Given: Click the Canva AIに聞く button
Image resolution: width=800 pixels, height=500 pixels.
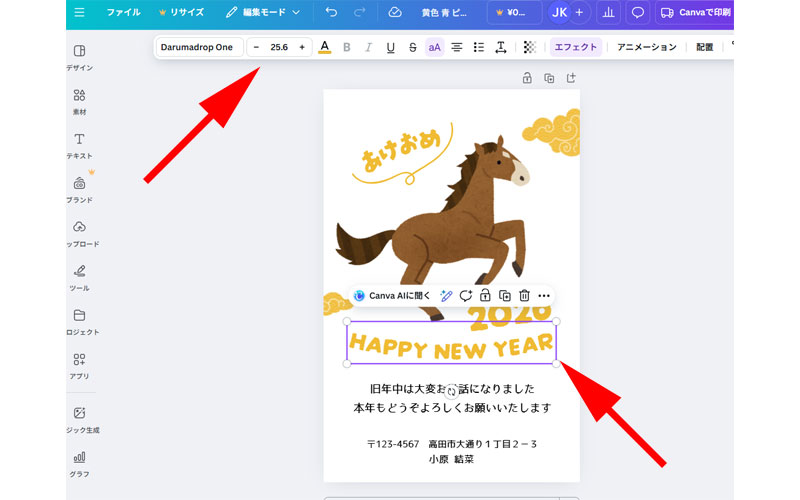Looking at the screenshot, I should point(392,296).
